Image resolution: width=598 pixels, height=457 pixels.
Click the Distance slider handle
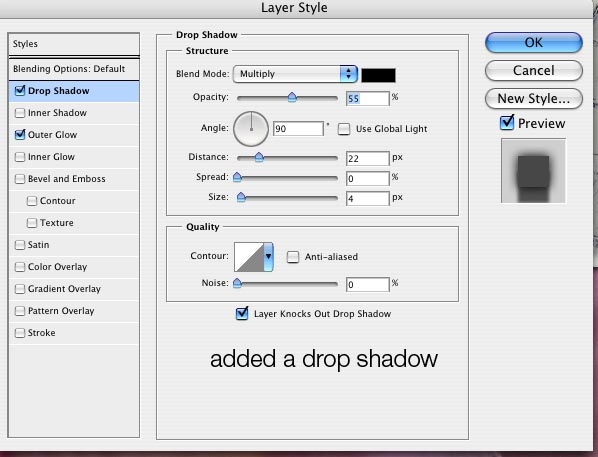pos(259,157)
